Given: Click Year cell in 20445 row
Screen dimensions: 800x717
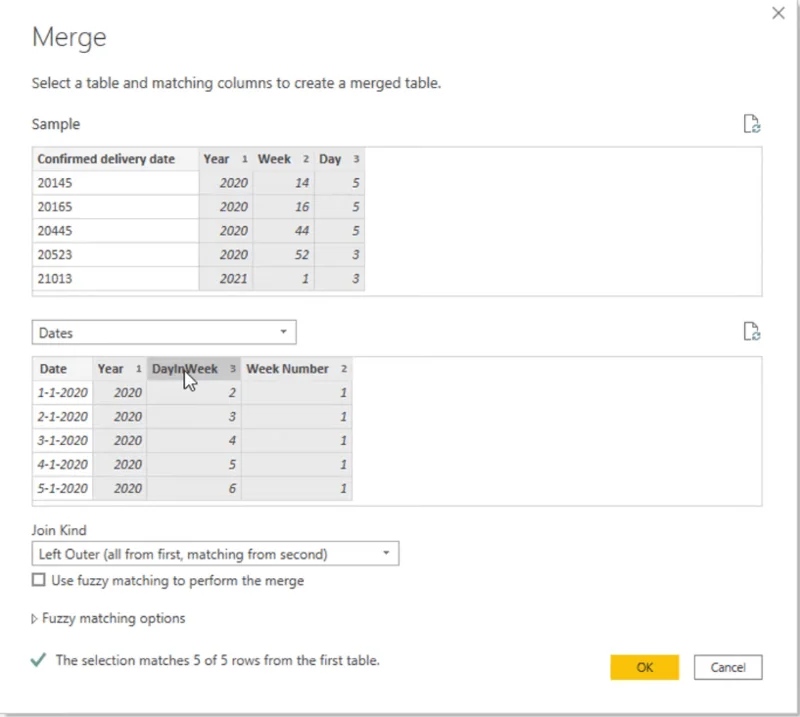Looking at the screenshot, I should pyautogui.click(x=226, y=231).
